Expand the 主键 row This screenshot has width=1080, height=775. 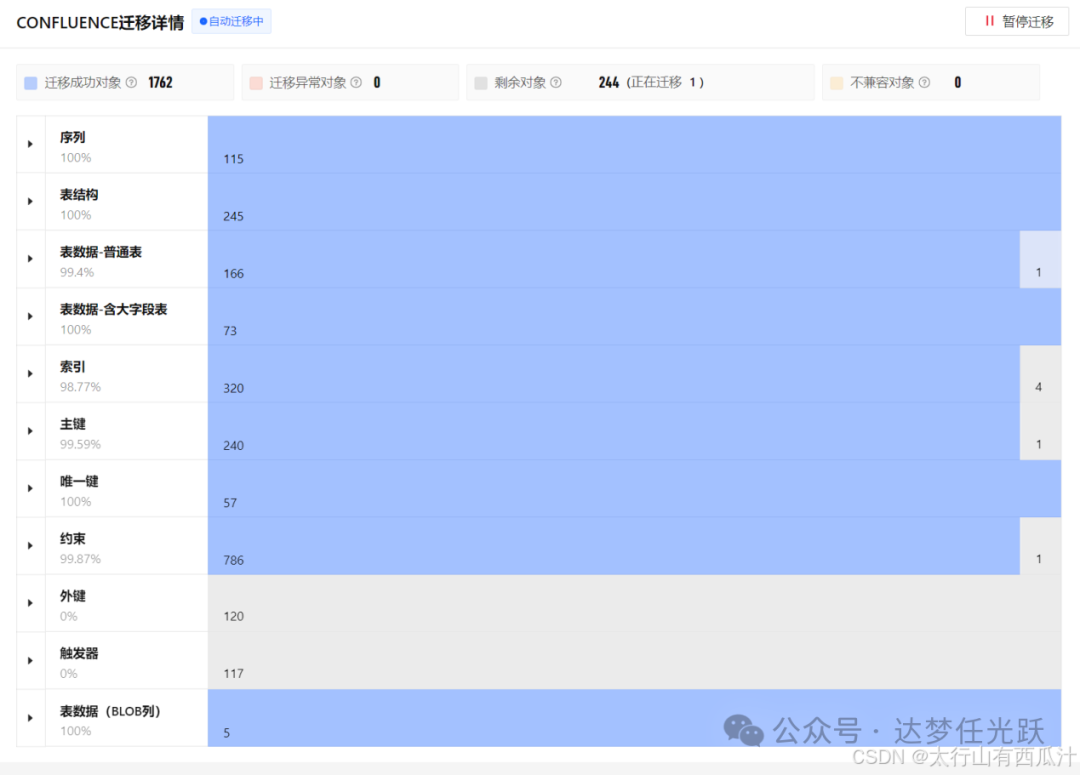coord(30,431)
